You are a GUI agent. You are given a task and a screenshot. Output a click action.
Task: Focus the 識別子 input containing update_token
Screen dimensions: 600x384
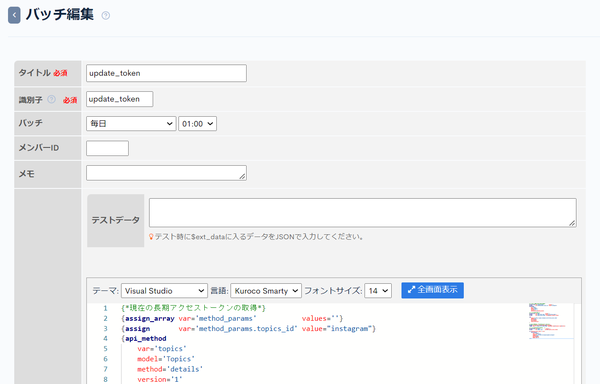119,99
